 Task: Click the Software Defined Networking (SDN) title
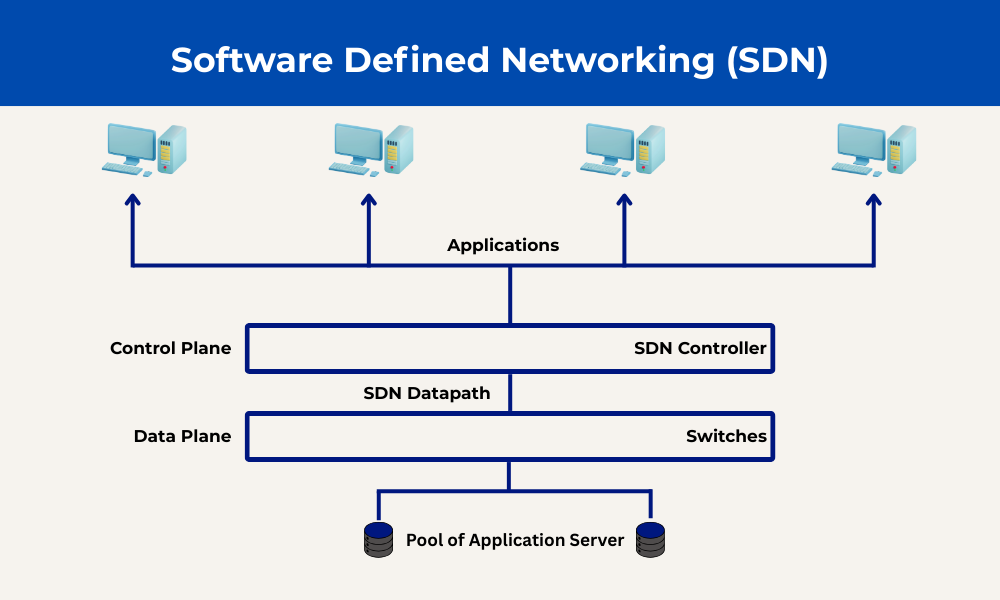pyautogui.click(x=499, y=61)
